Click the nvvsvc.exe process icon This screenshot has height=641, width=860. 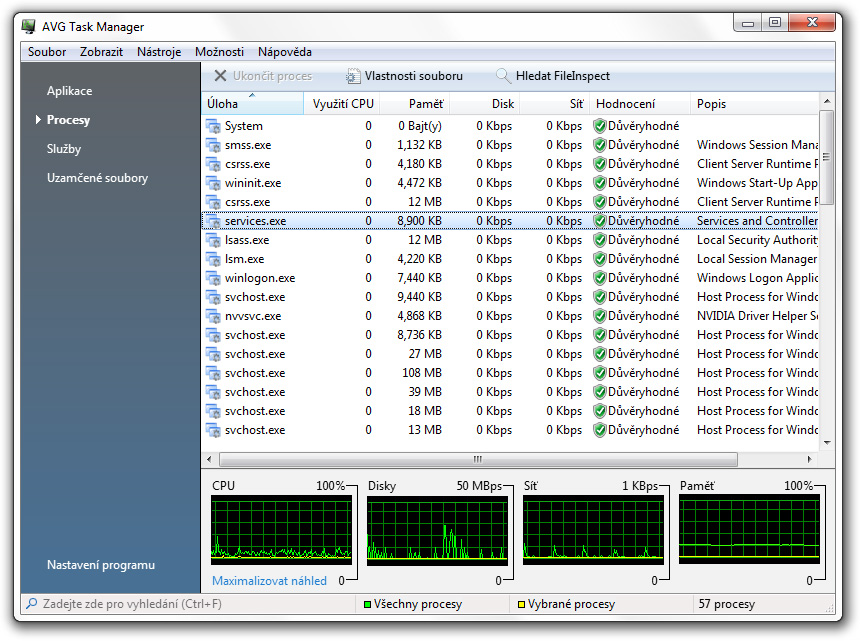pyautogui.click(x=213, y=316)
